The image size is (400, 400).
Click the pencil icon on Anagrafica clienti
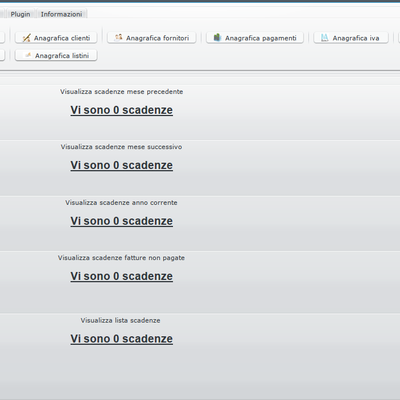(26, 38)
